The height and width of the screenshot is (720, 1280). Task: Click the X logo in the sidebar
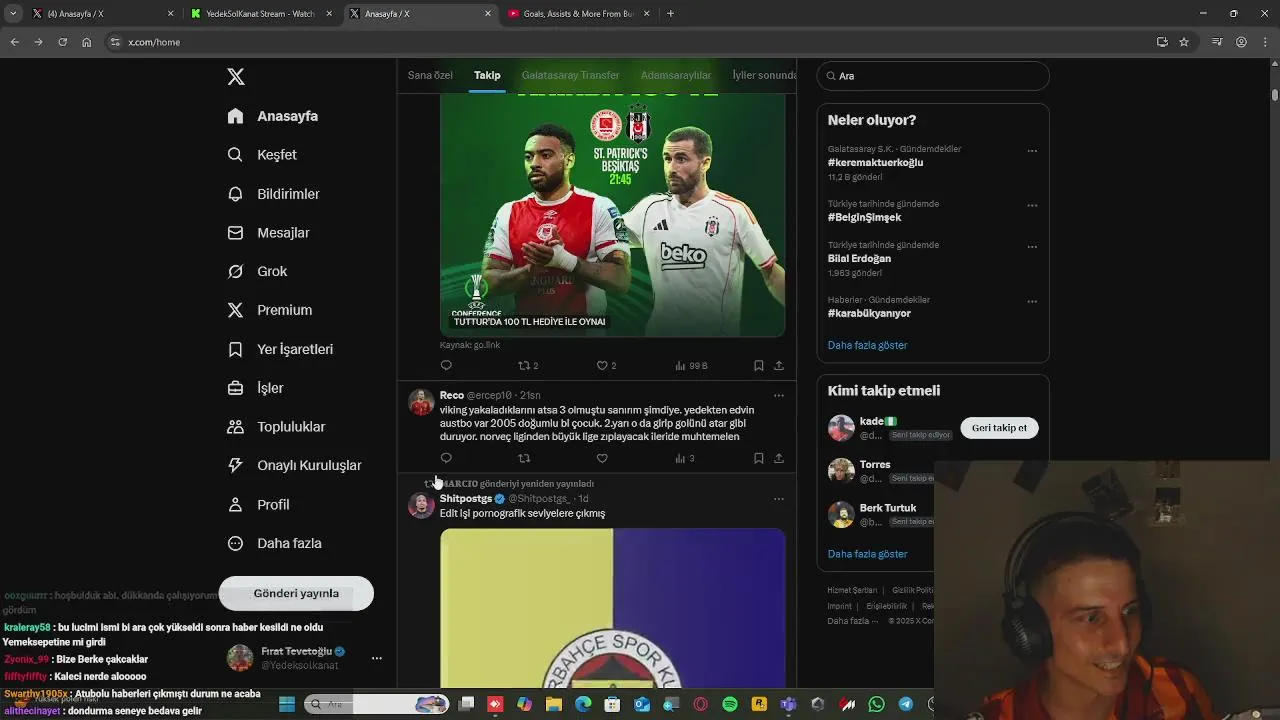236,77
